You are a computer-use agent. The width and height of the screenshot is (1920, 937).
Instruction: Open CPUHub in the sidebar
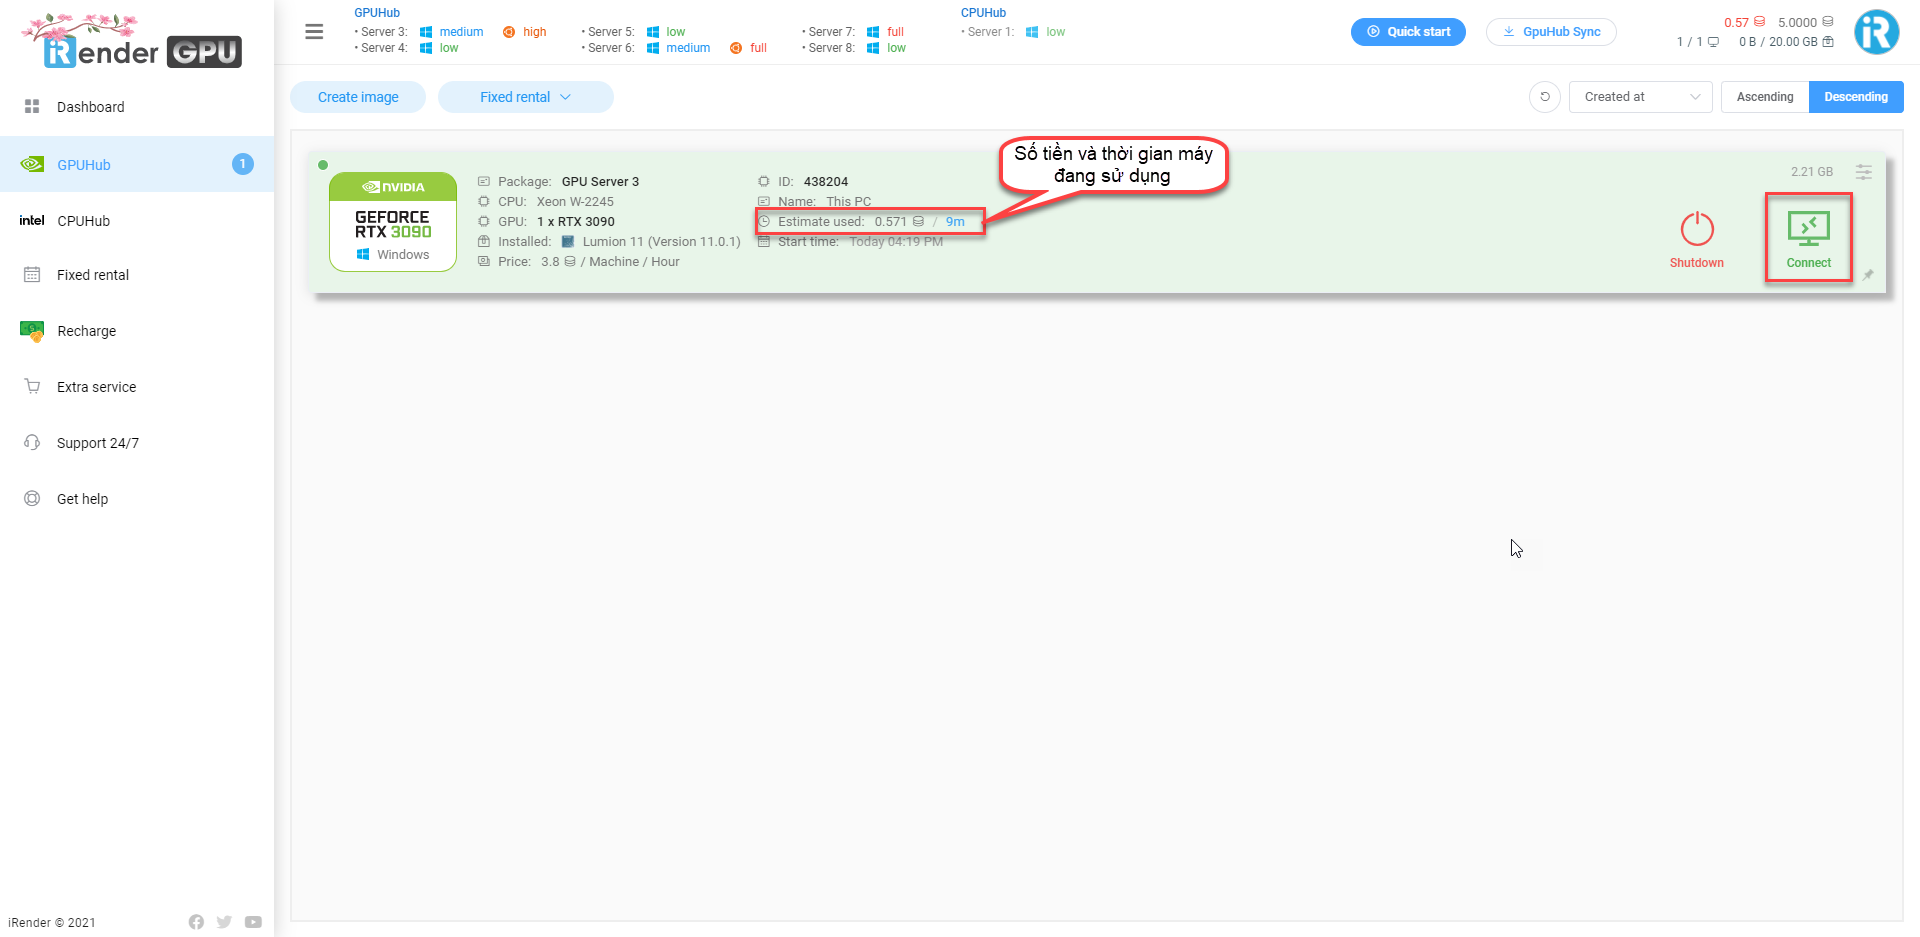[137, 221]
